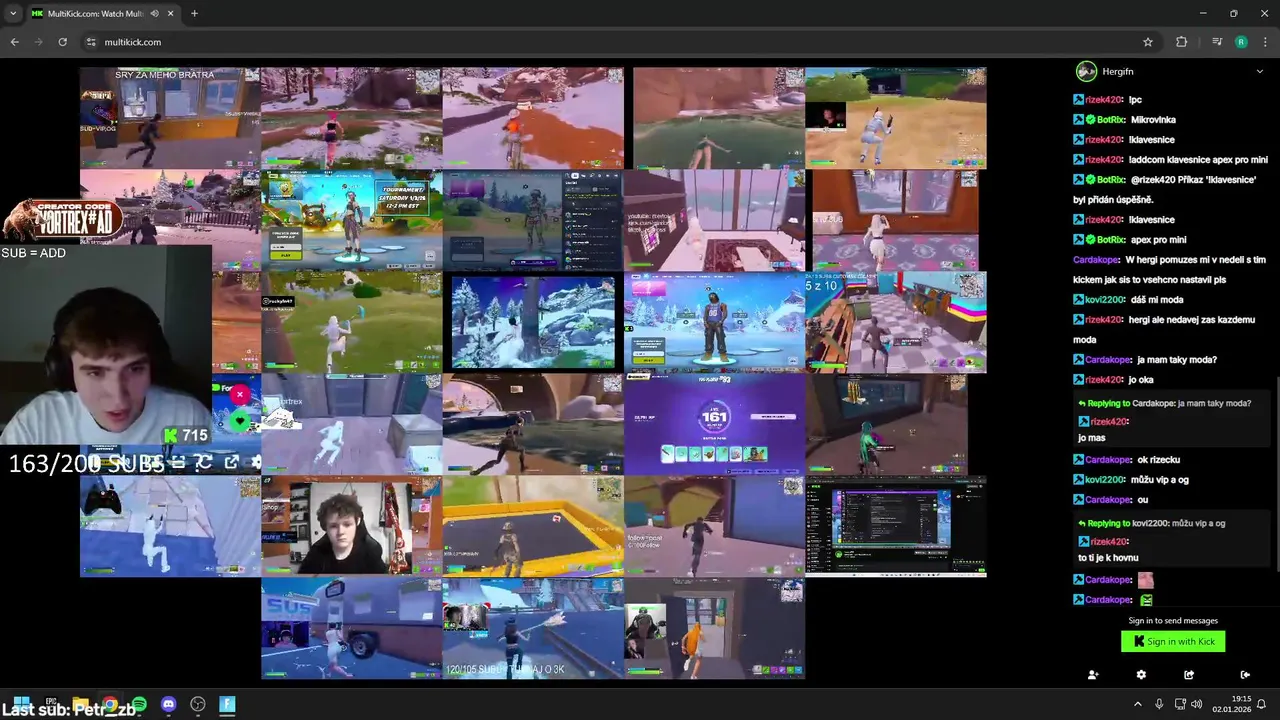Open the media control icon in toolbar
The width and height of the screenshot is (1280, 720).
[x=1216, y=42]
